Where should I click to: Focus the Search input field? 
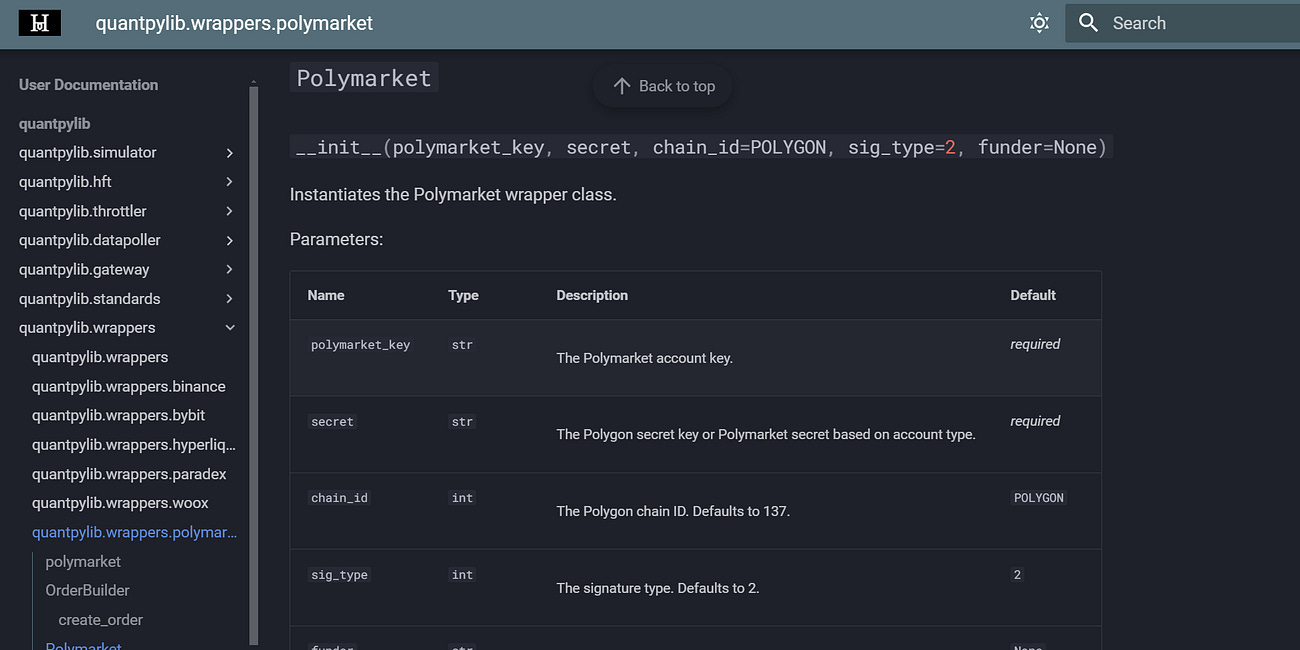tap(1182, 23)
